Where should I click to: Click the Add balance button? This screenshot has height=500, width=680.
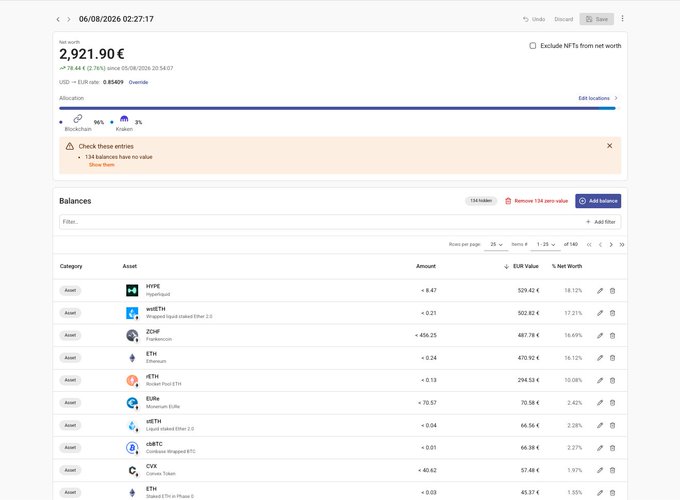pos(598,201)
